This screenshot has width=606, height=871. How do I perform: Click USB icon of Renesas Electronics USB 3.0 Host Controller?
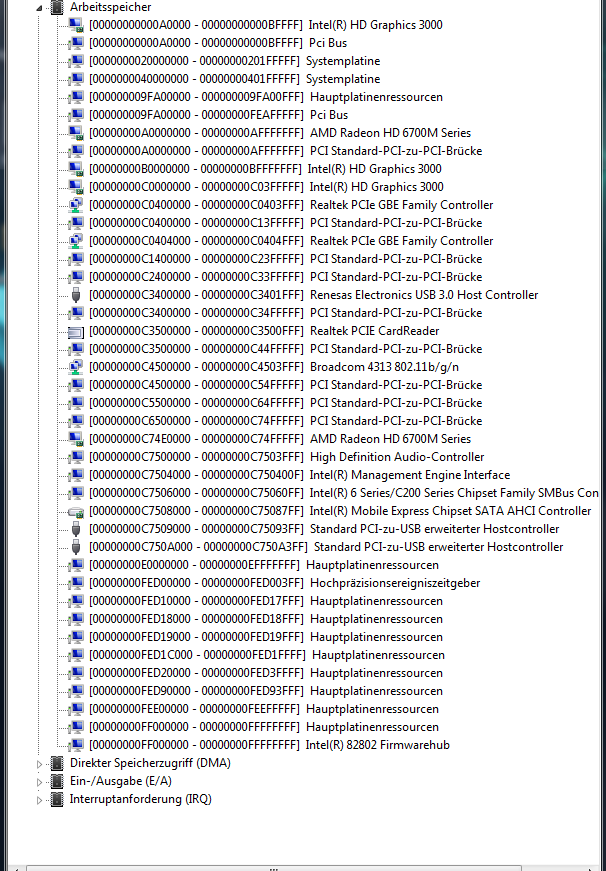(x=76, y=295)
